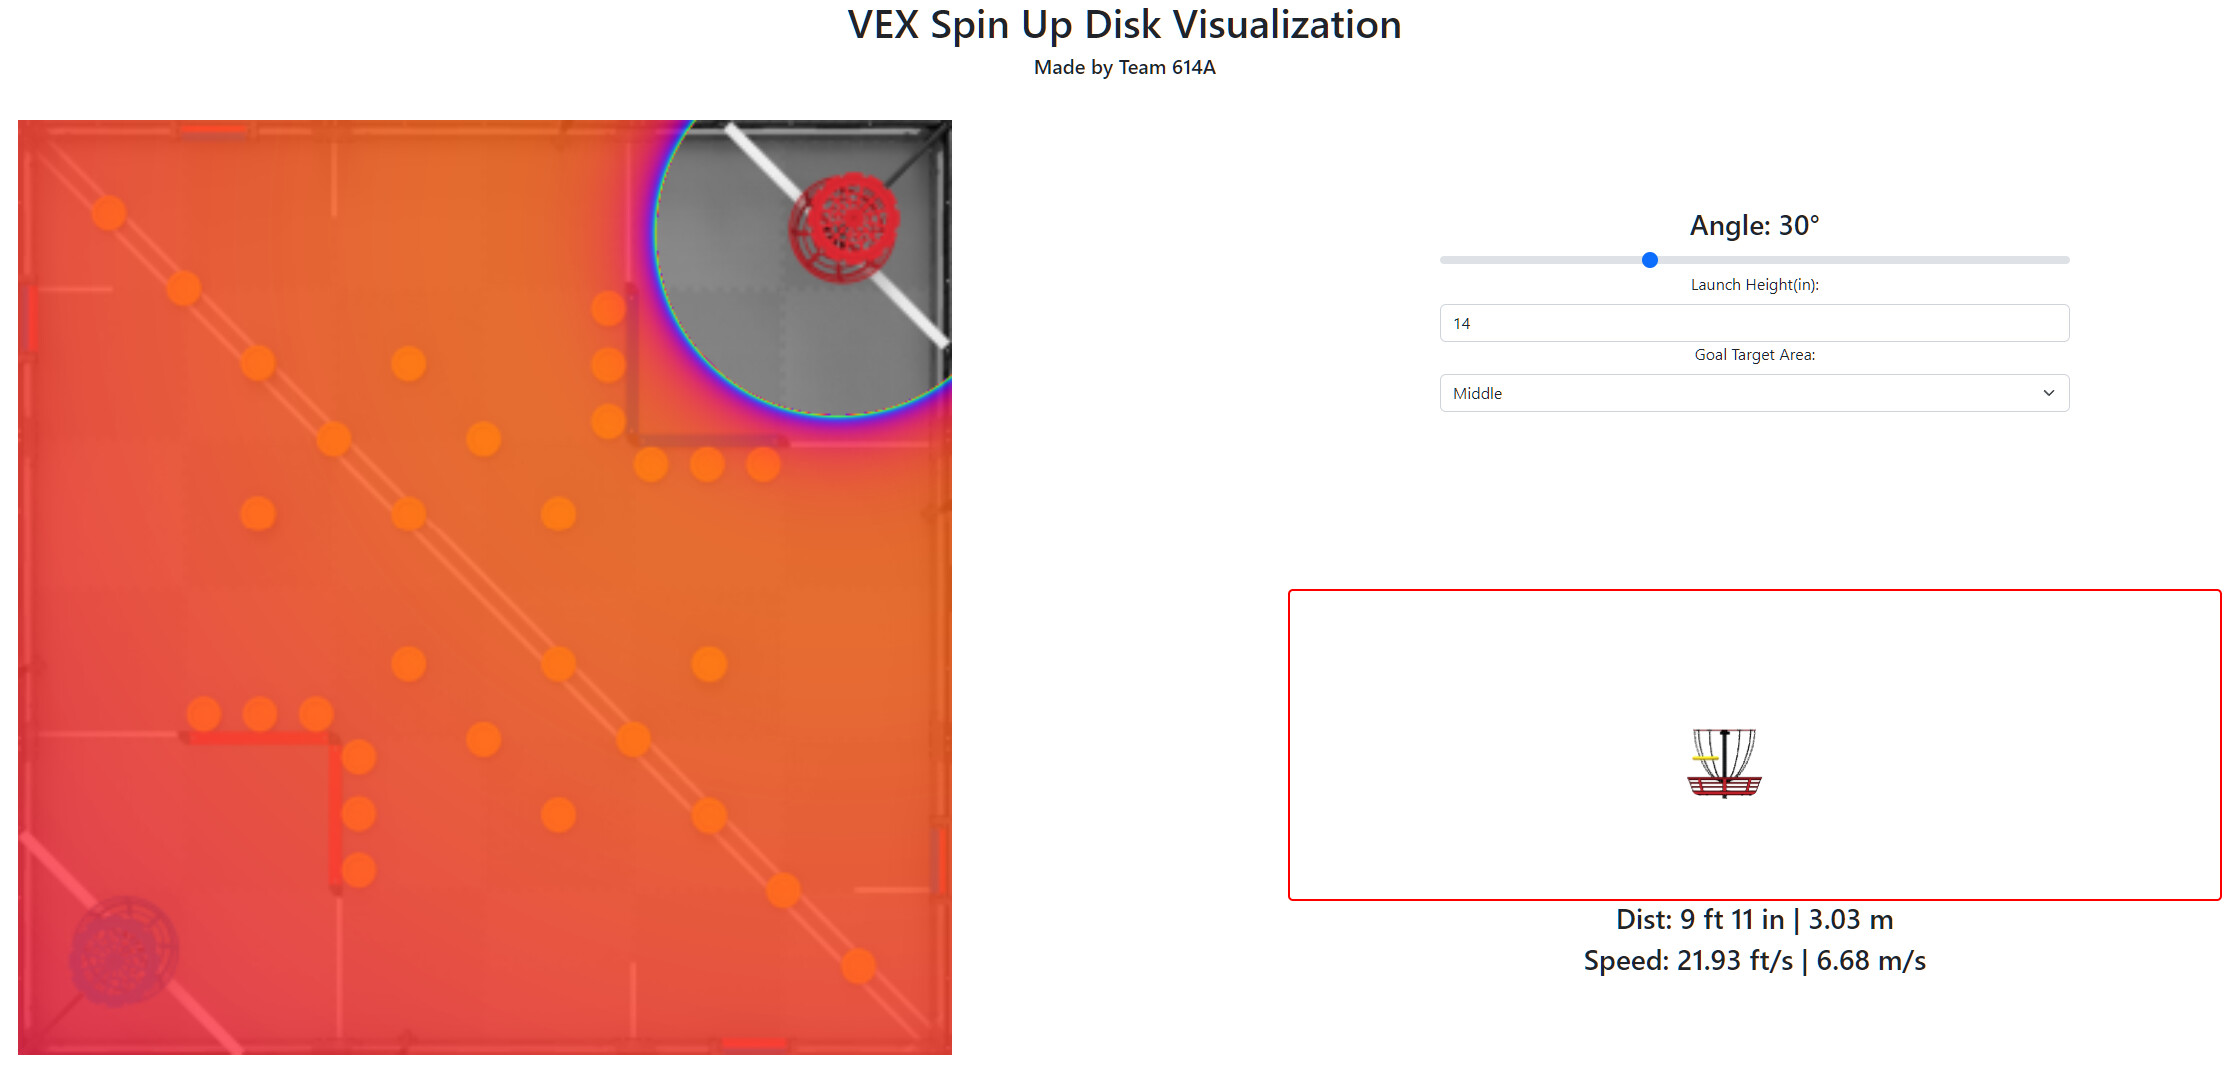Click the Made by Team 614A text
Screen dimensions: 2235x1068
pos(1124,67)
